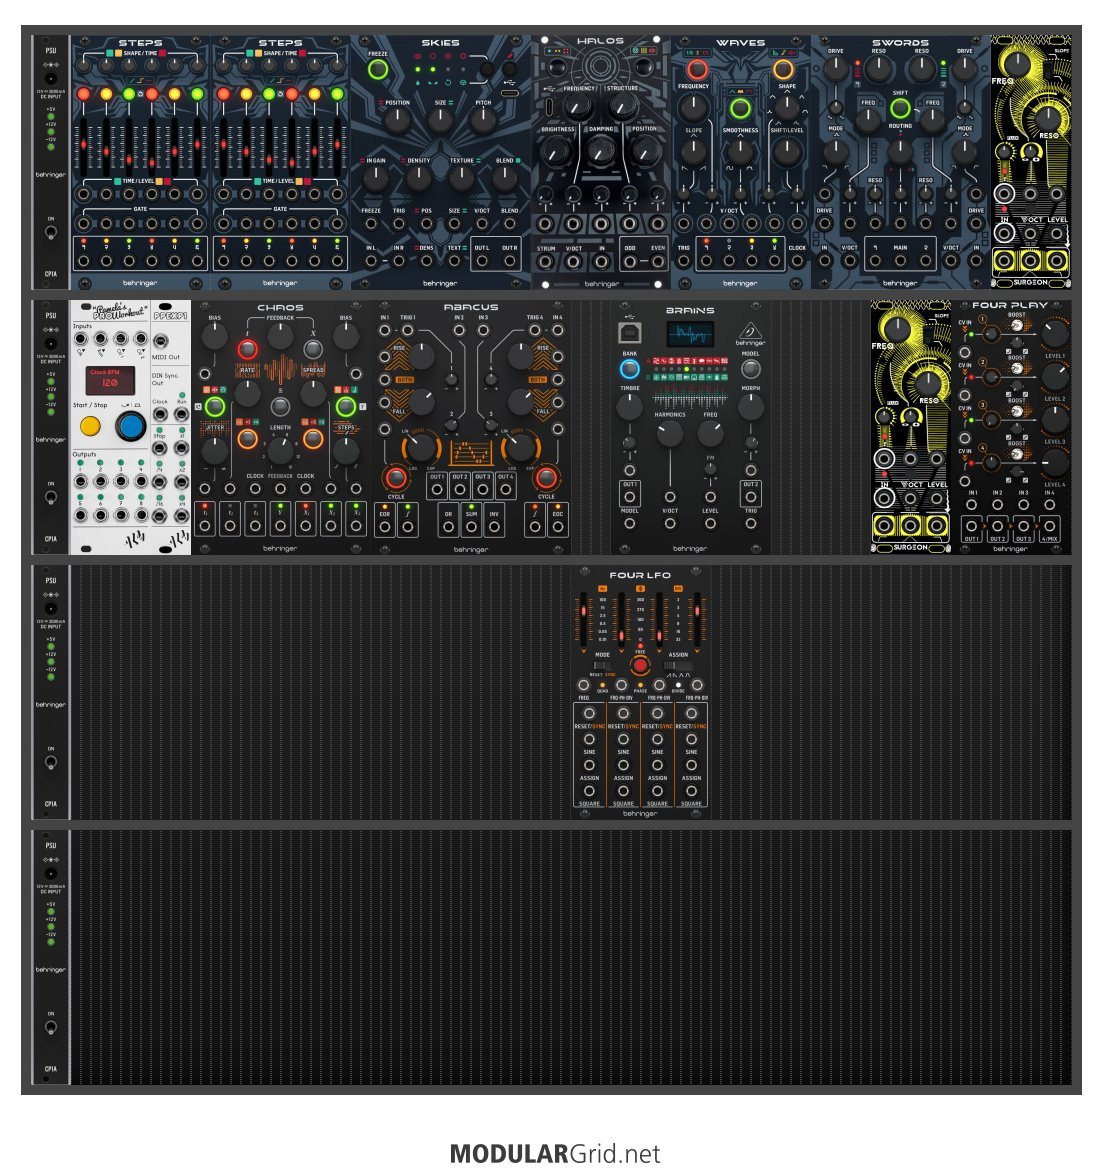Click the red FREQ button on Four LFO

click(x=640, y=665)
